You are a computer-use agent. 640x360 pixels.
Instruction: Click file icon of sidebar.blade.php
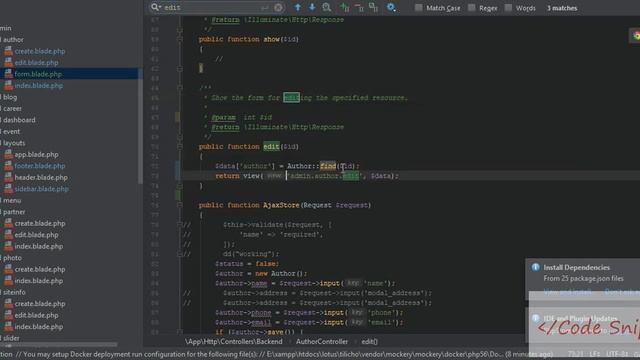8,189
